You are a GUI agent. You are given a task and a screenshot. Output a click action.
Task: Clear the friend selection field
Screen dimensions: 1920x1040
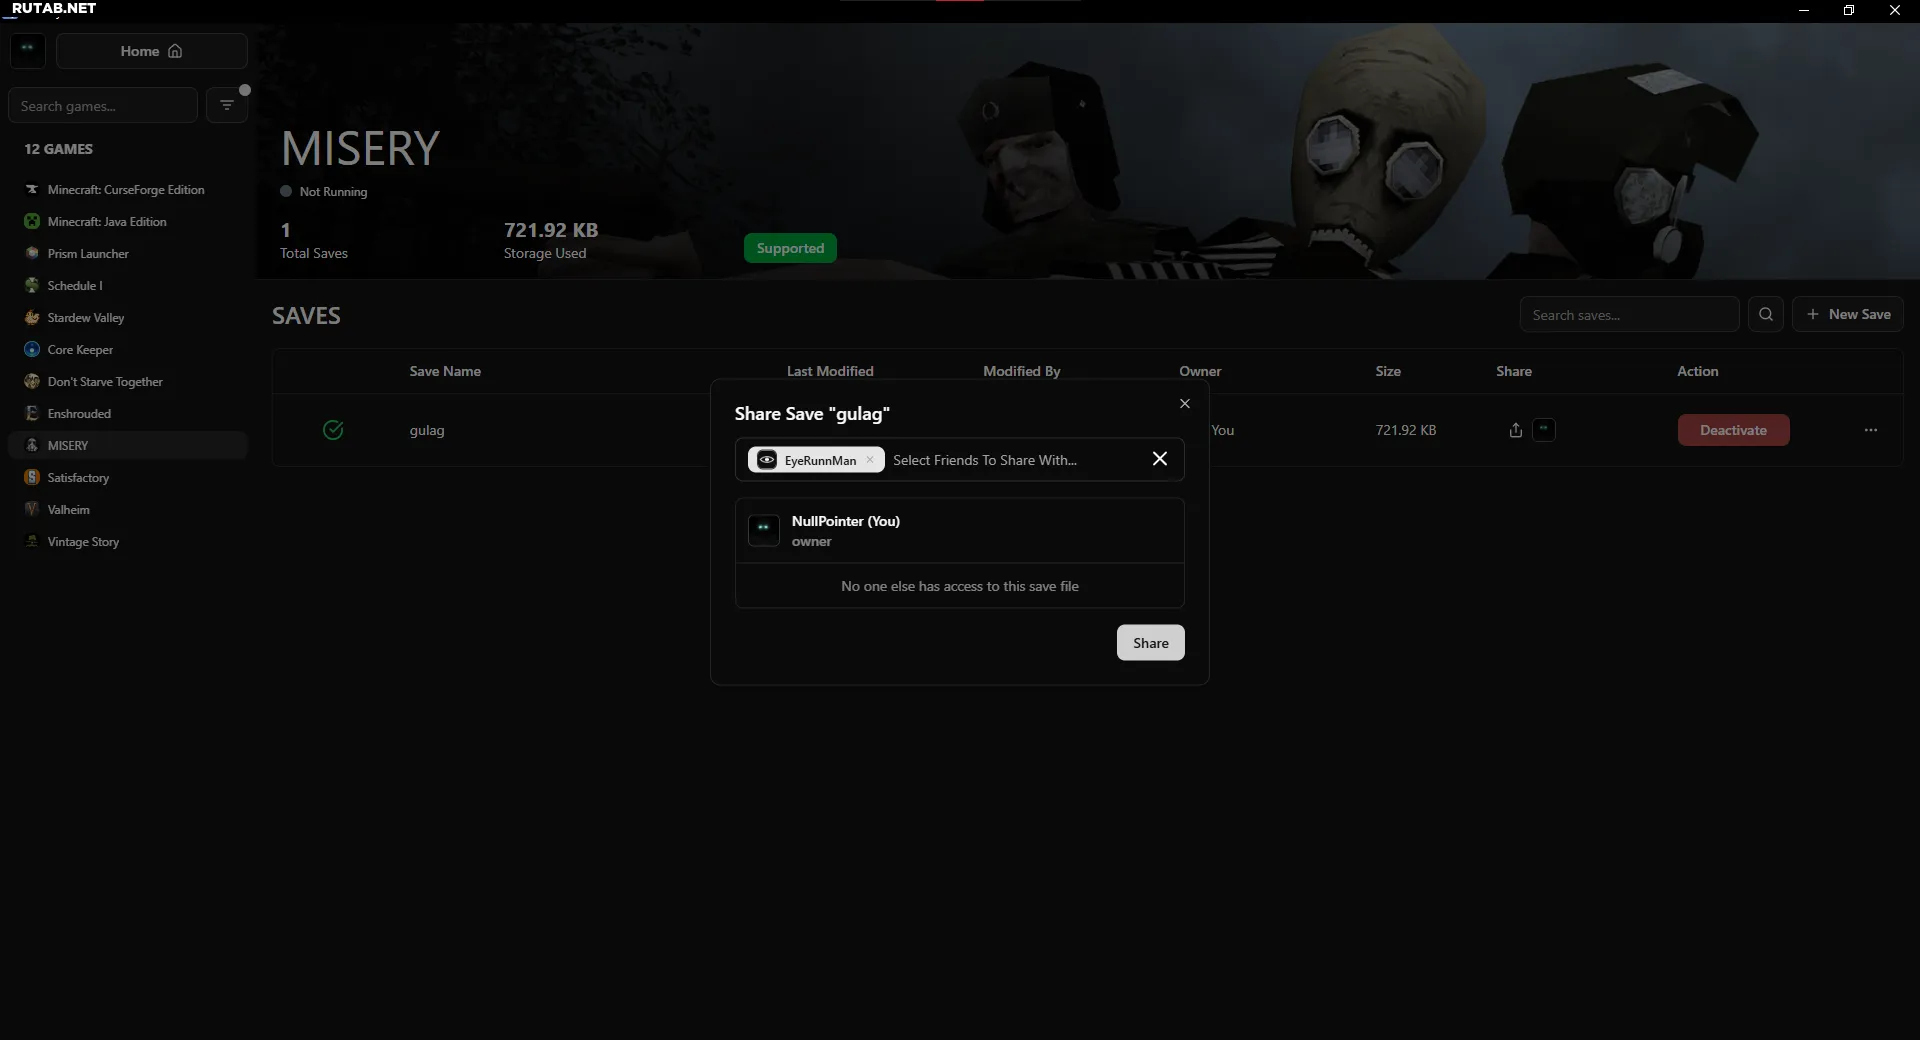pos(1159,459)
